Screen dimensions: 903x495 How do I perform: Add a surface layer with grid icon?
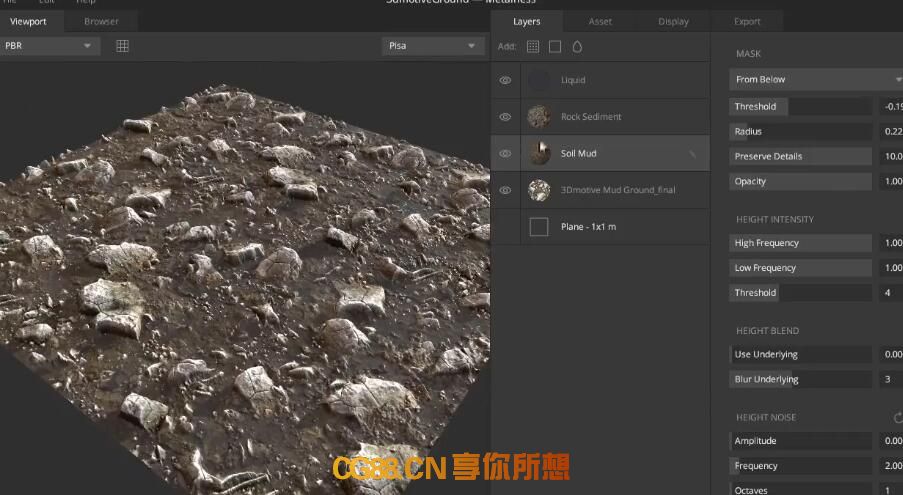533,47
